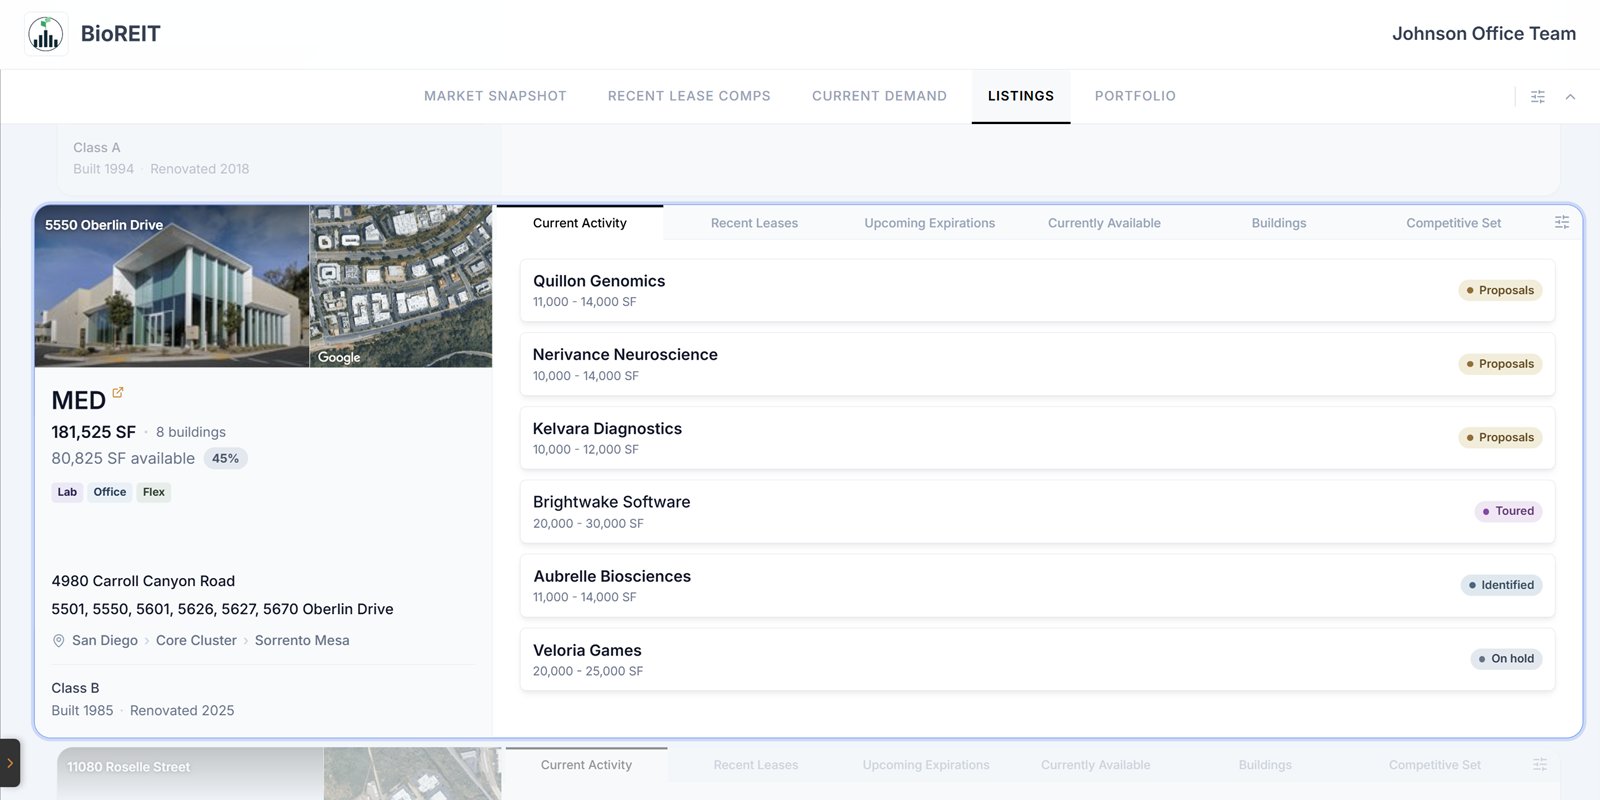Click the Lab property type tag
The image size is (1600, 800).
click(x=67, y=492)
